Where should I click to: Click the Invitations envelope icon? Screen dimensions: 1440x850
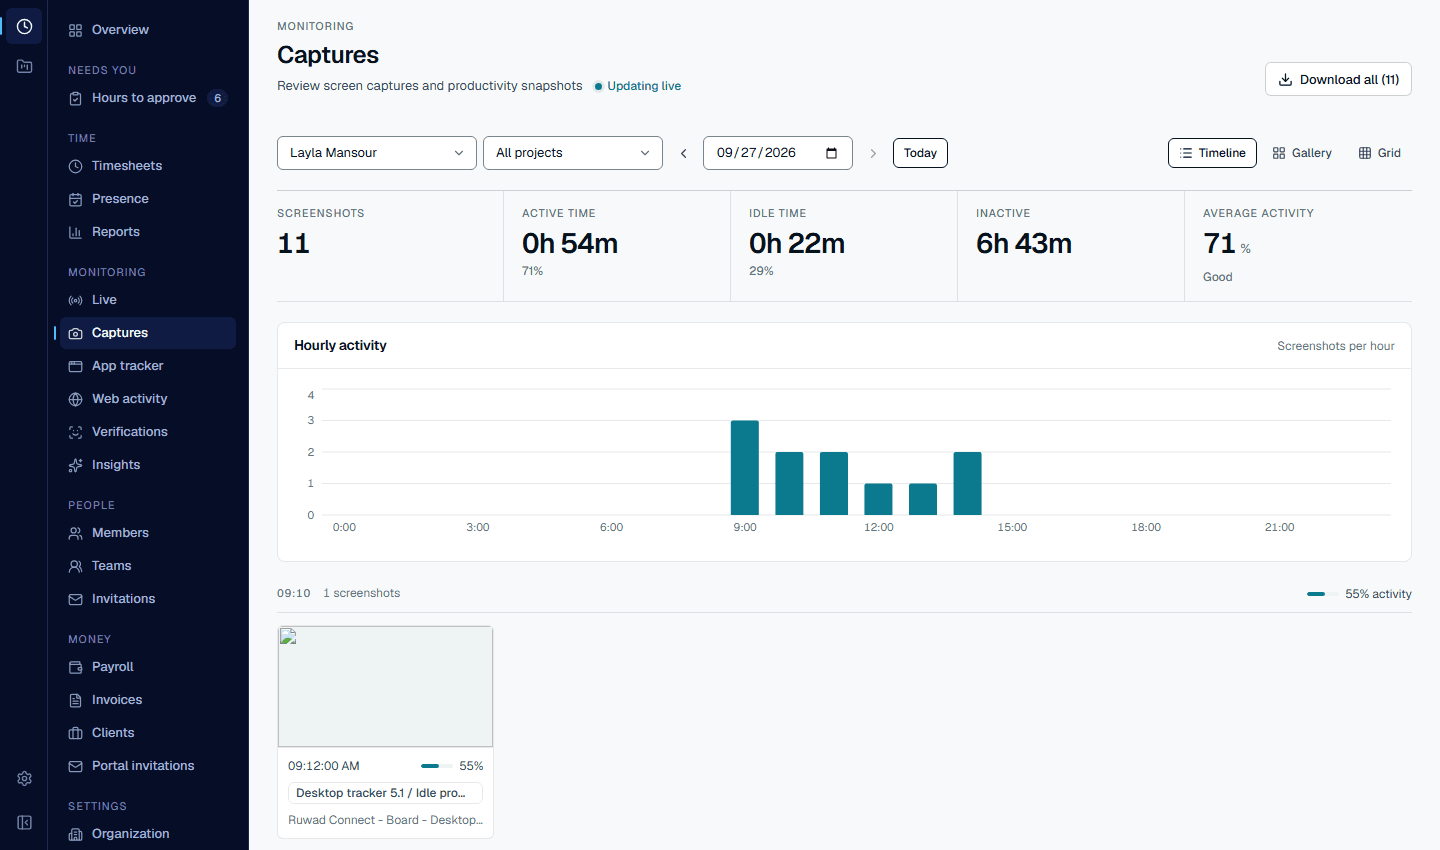75,599
